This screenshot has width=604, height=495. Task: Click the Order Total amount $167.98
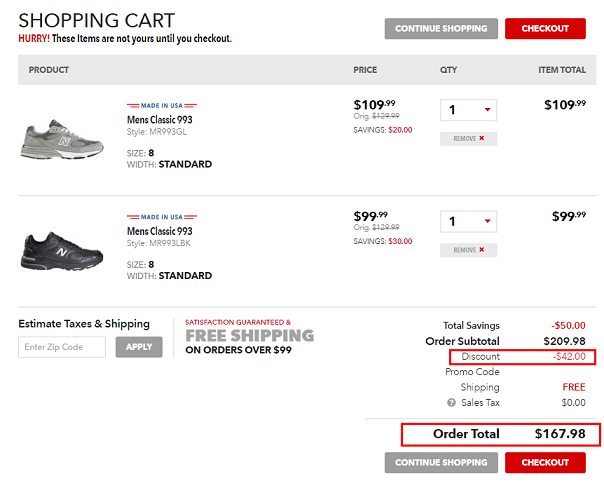[557, 434]
